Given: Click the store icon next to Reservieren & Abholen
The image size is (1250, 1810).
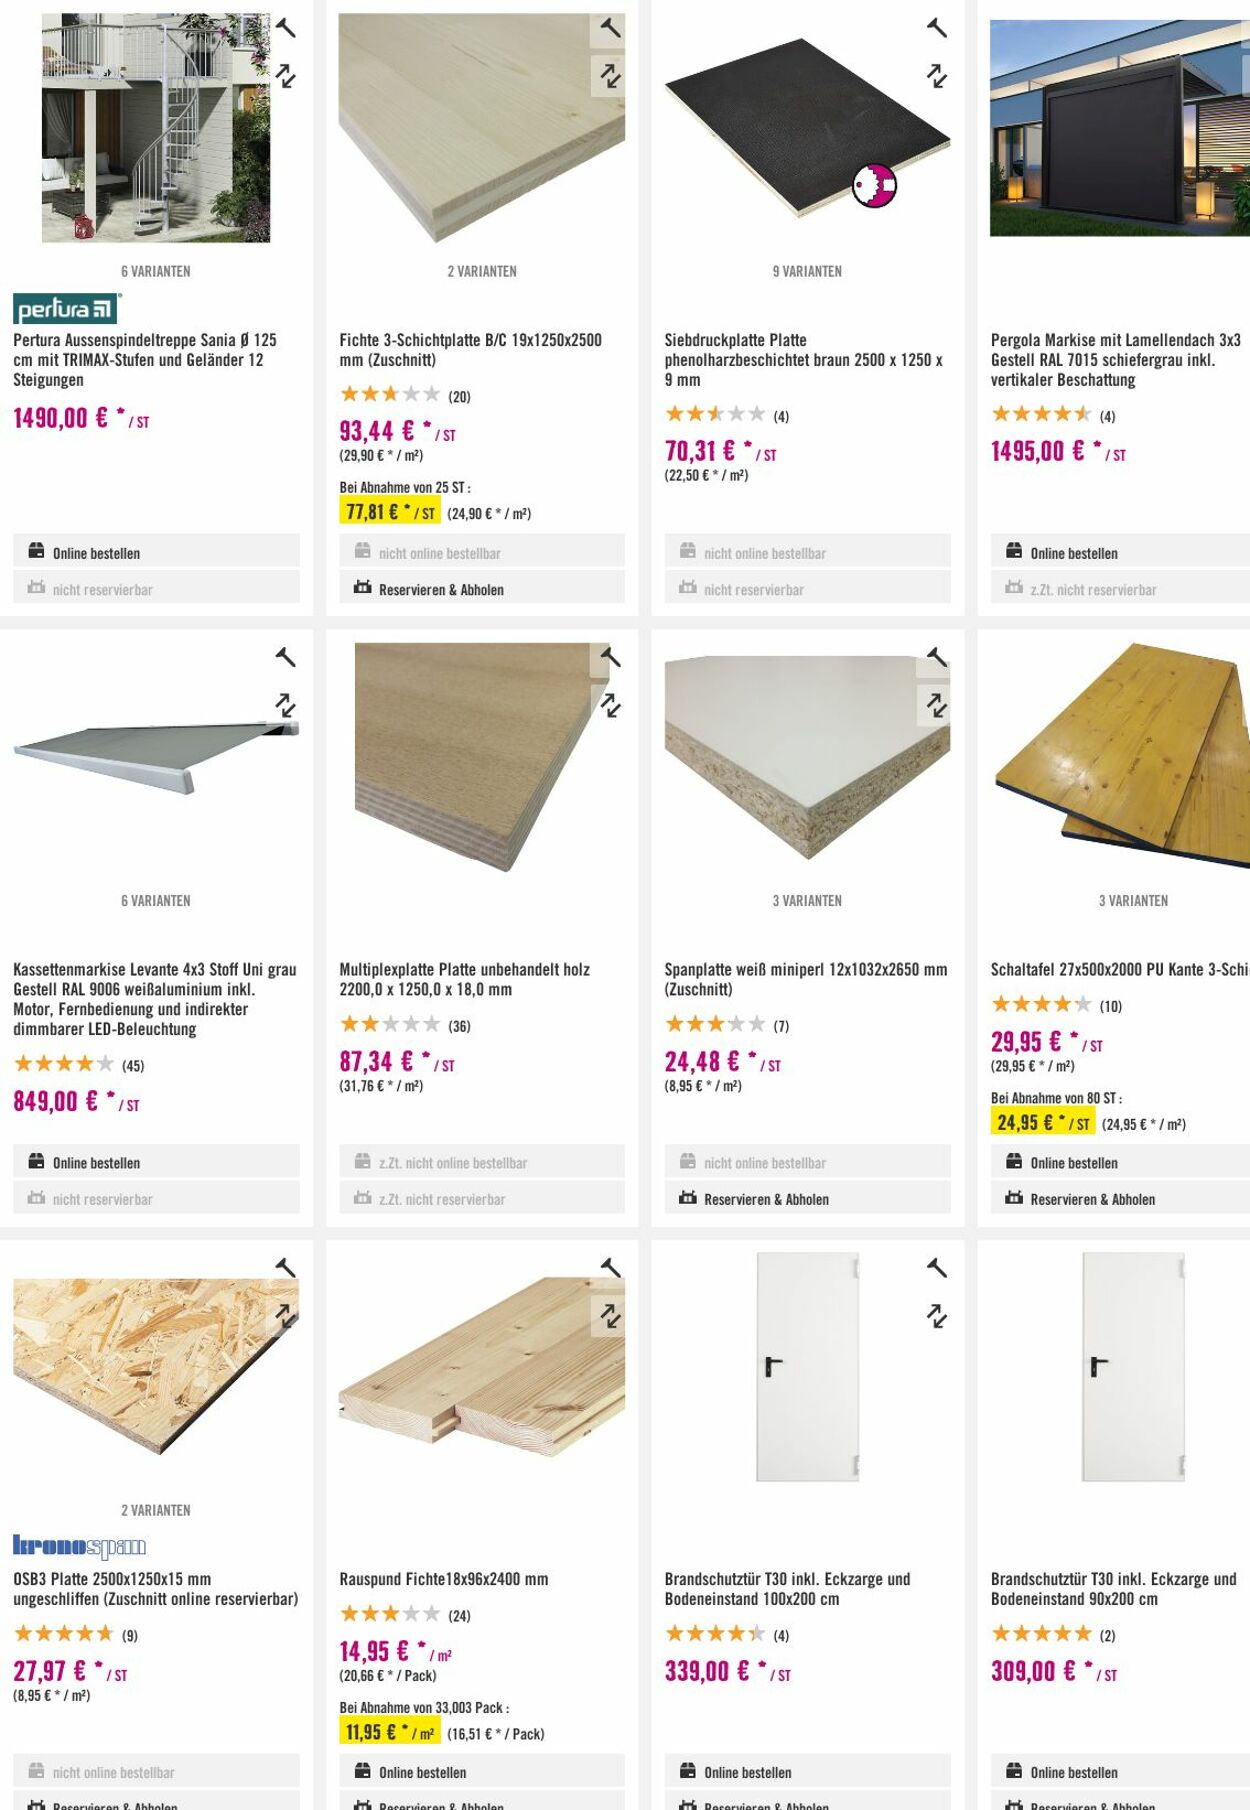Looking at the screenshot, I should [362, 590].
